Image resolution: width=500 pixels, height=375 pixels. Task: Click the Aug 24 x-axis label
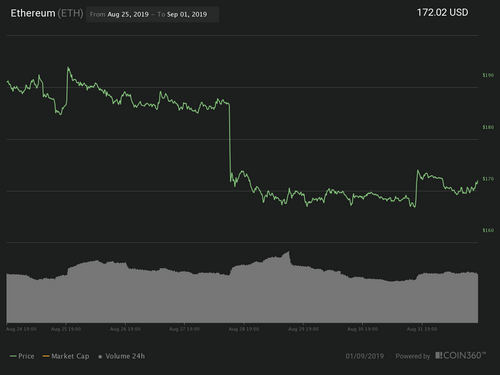(x=21, y=329)
